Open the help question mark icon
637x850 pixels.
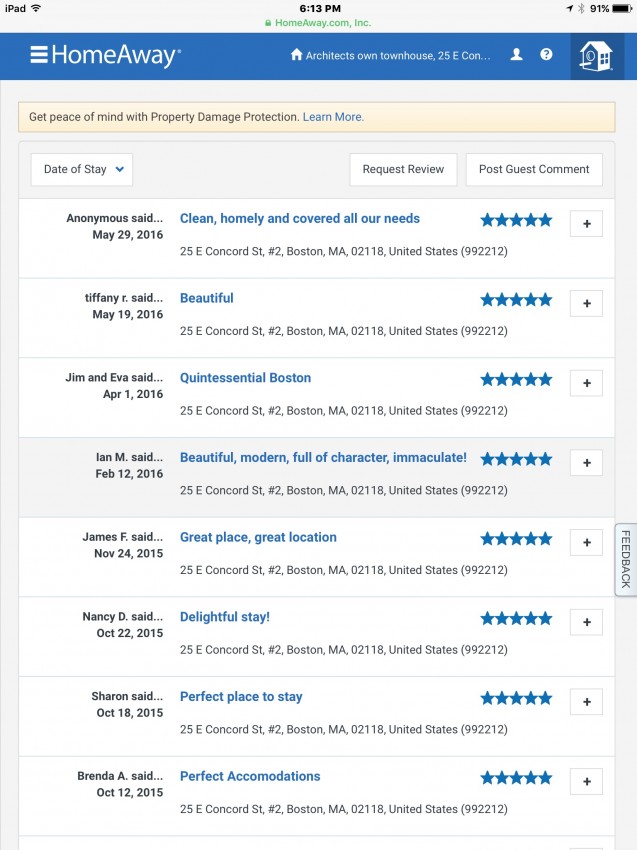coord(546,54)
